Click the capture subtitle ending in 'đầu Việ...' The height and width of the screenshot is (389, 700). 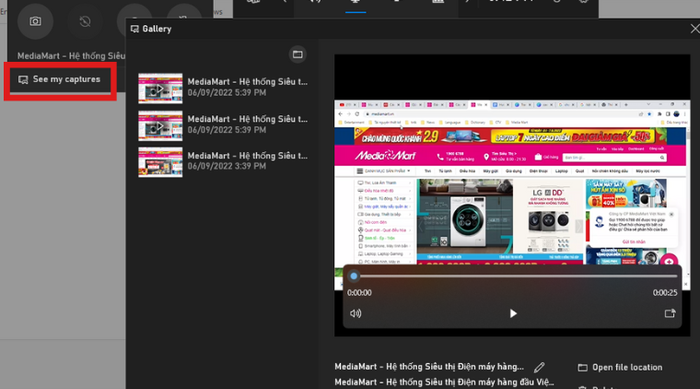[444, 382]
